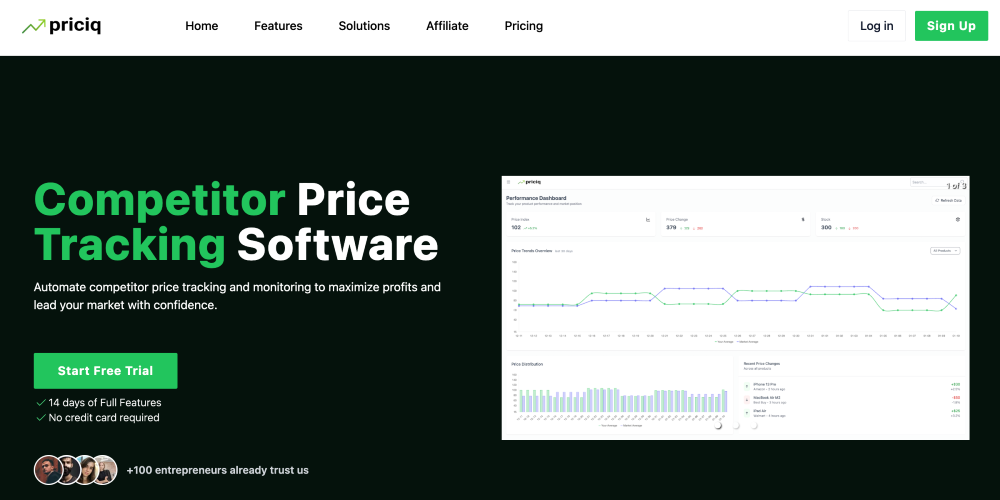Click the Price Change value 379
Viewport: 1000px width, 500px height.
[671, 228]
